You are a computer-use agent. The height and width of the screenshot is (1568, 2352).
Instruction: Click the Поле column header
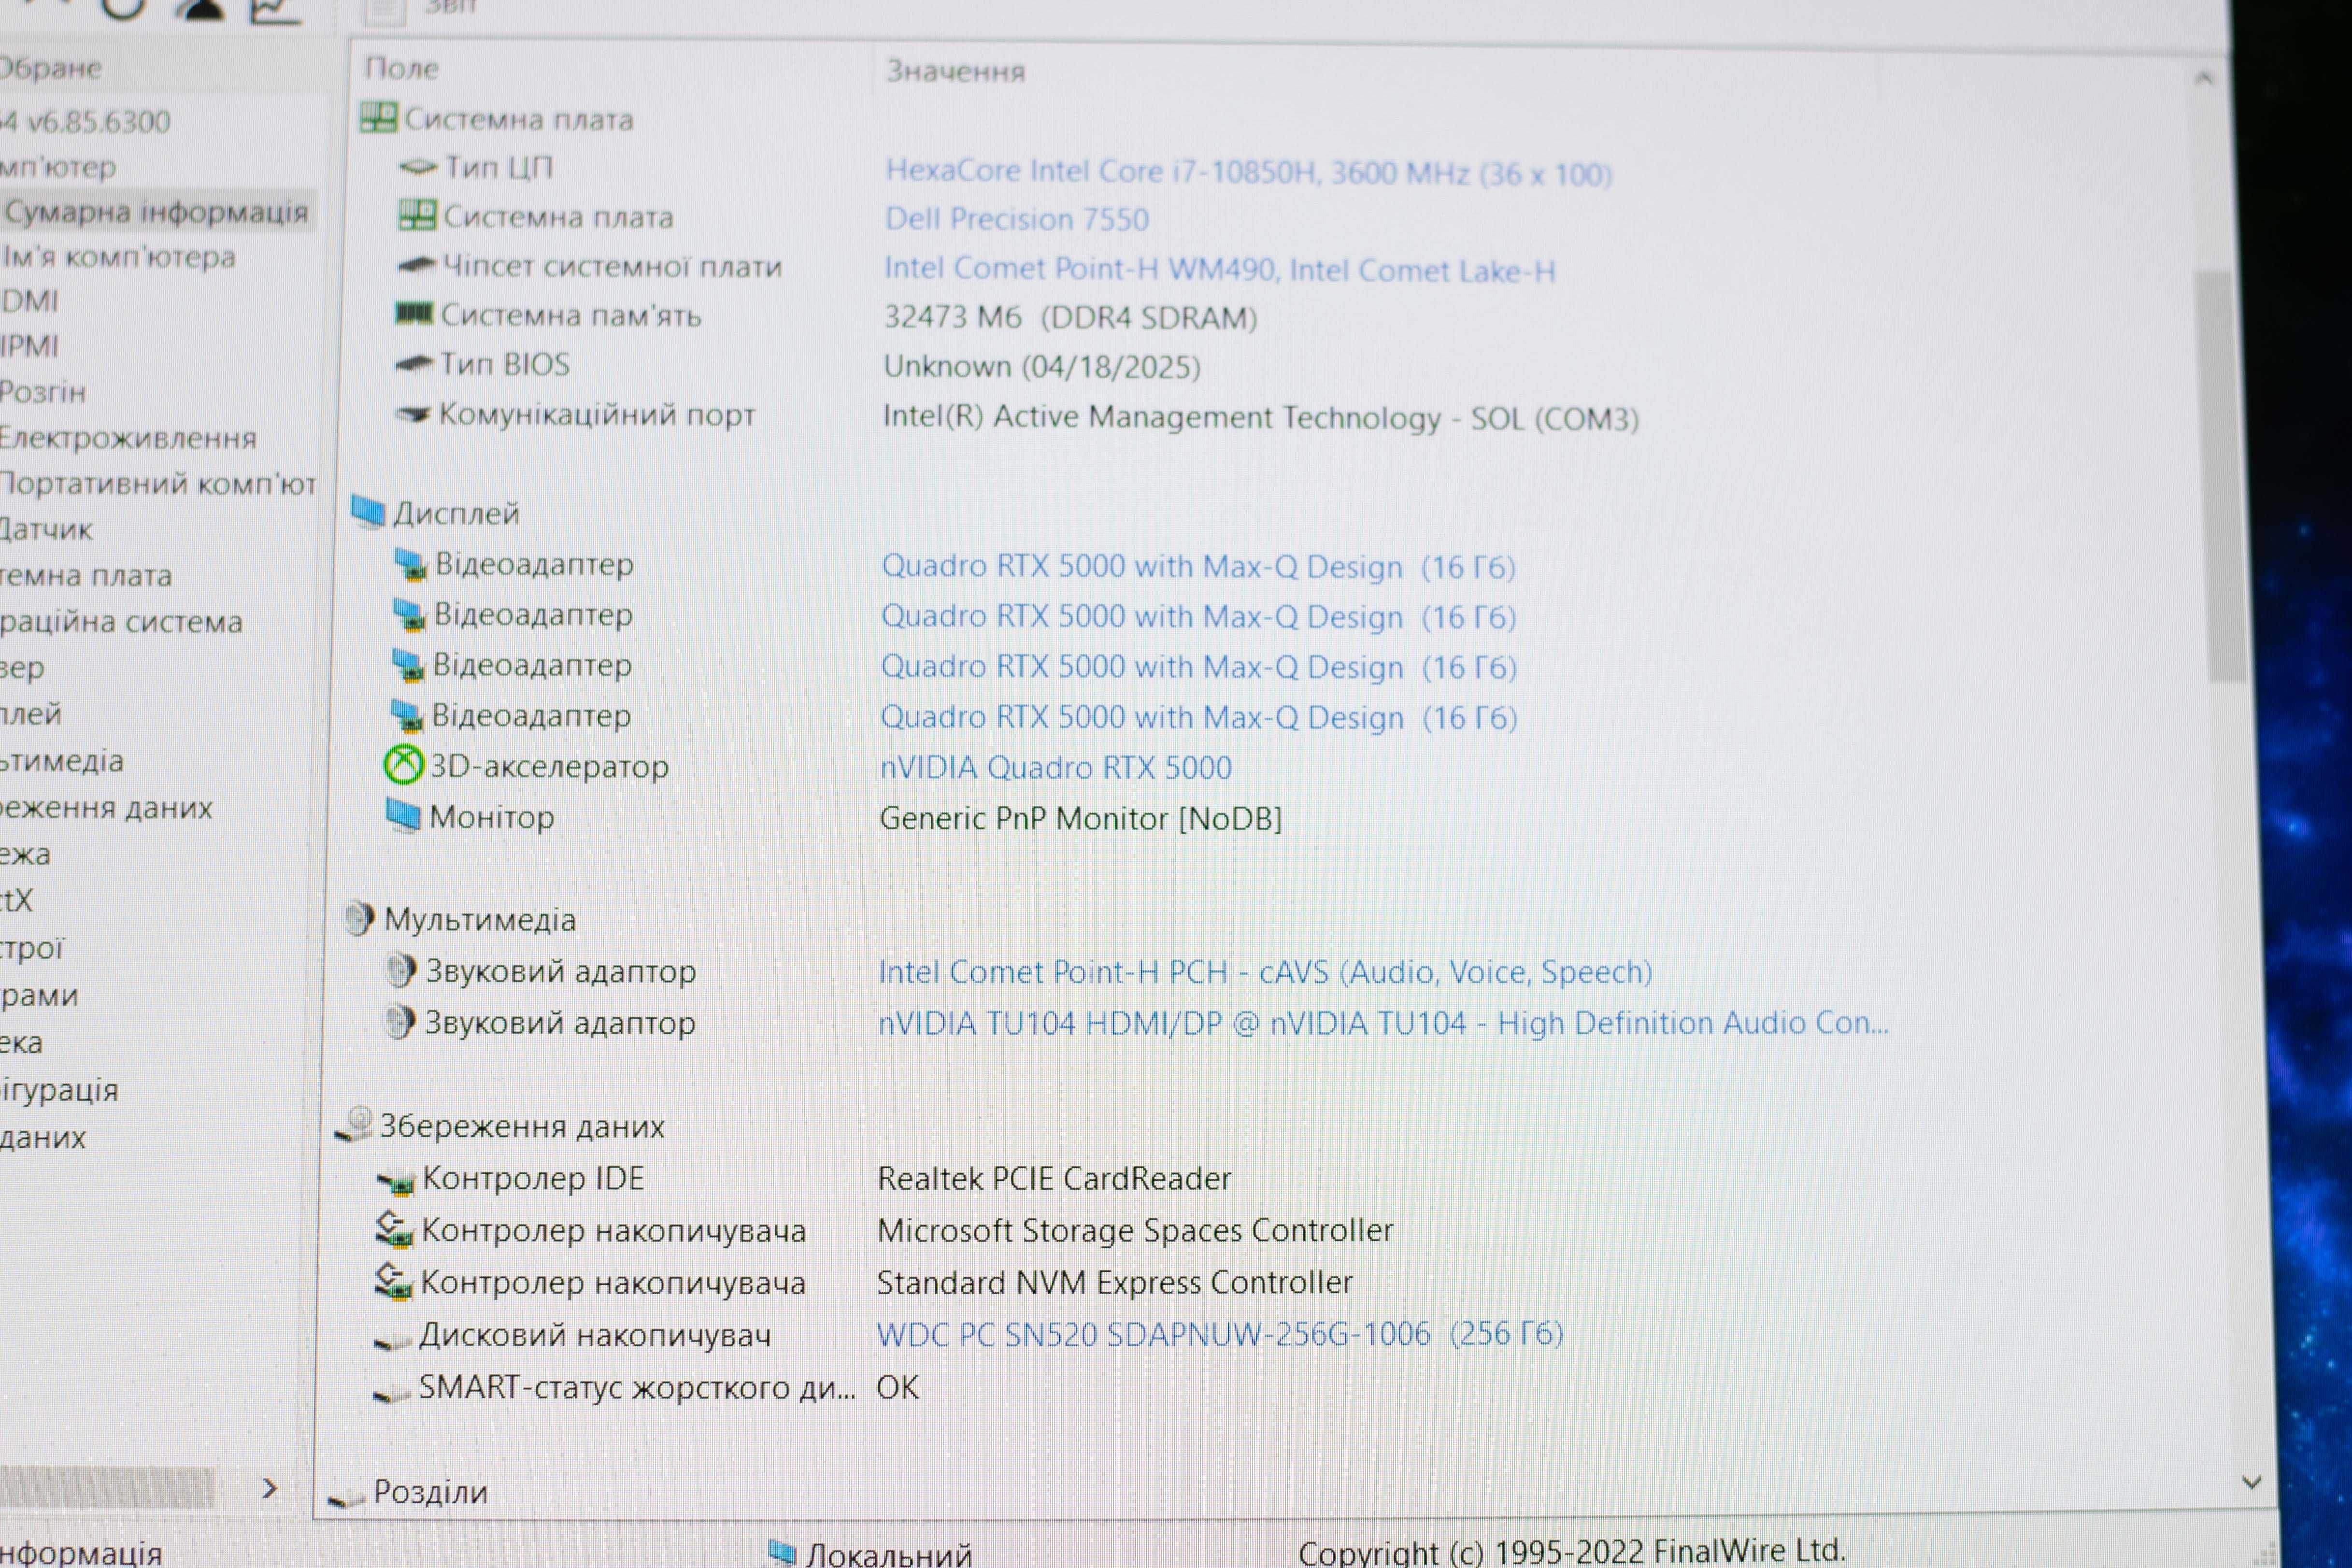point(402,68)
